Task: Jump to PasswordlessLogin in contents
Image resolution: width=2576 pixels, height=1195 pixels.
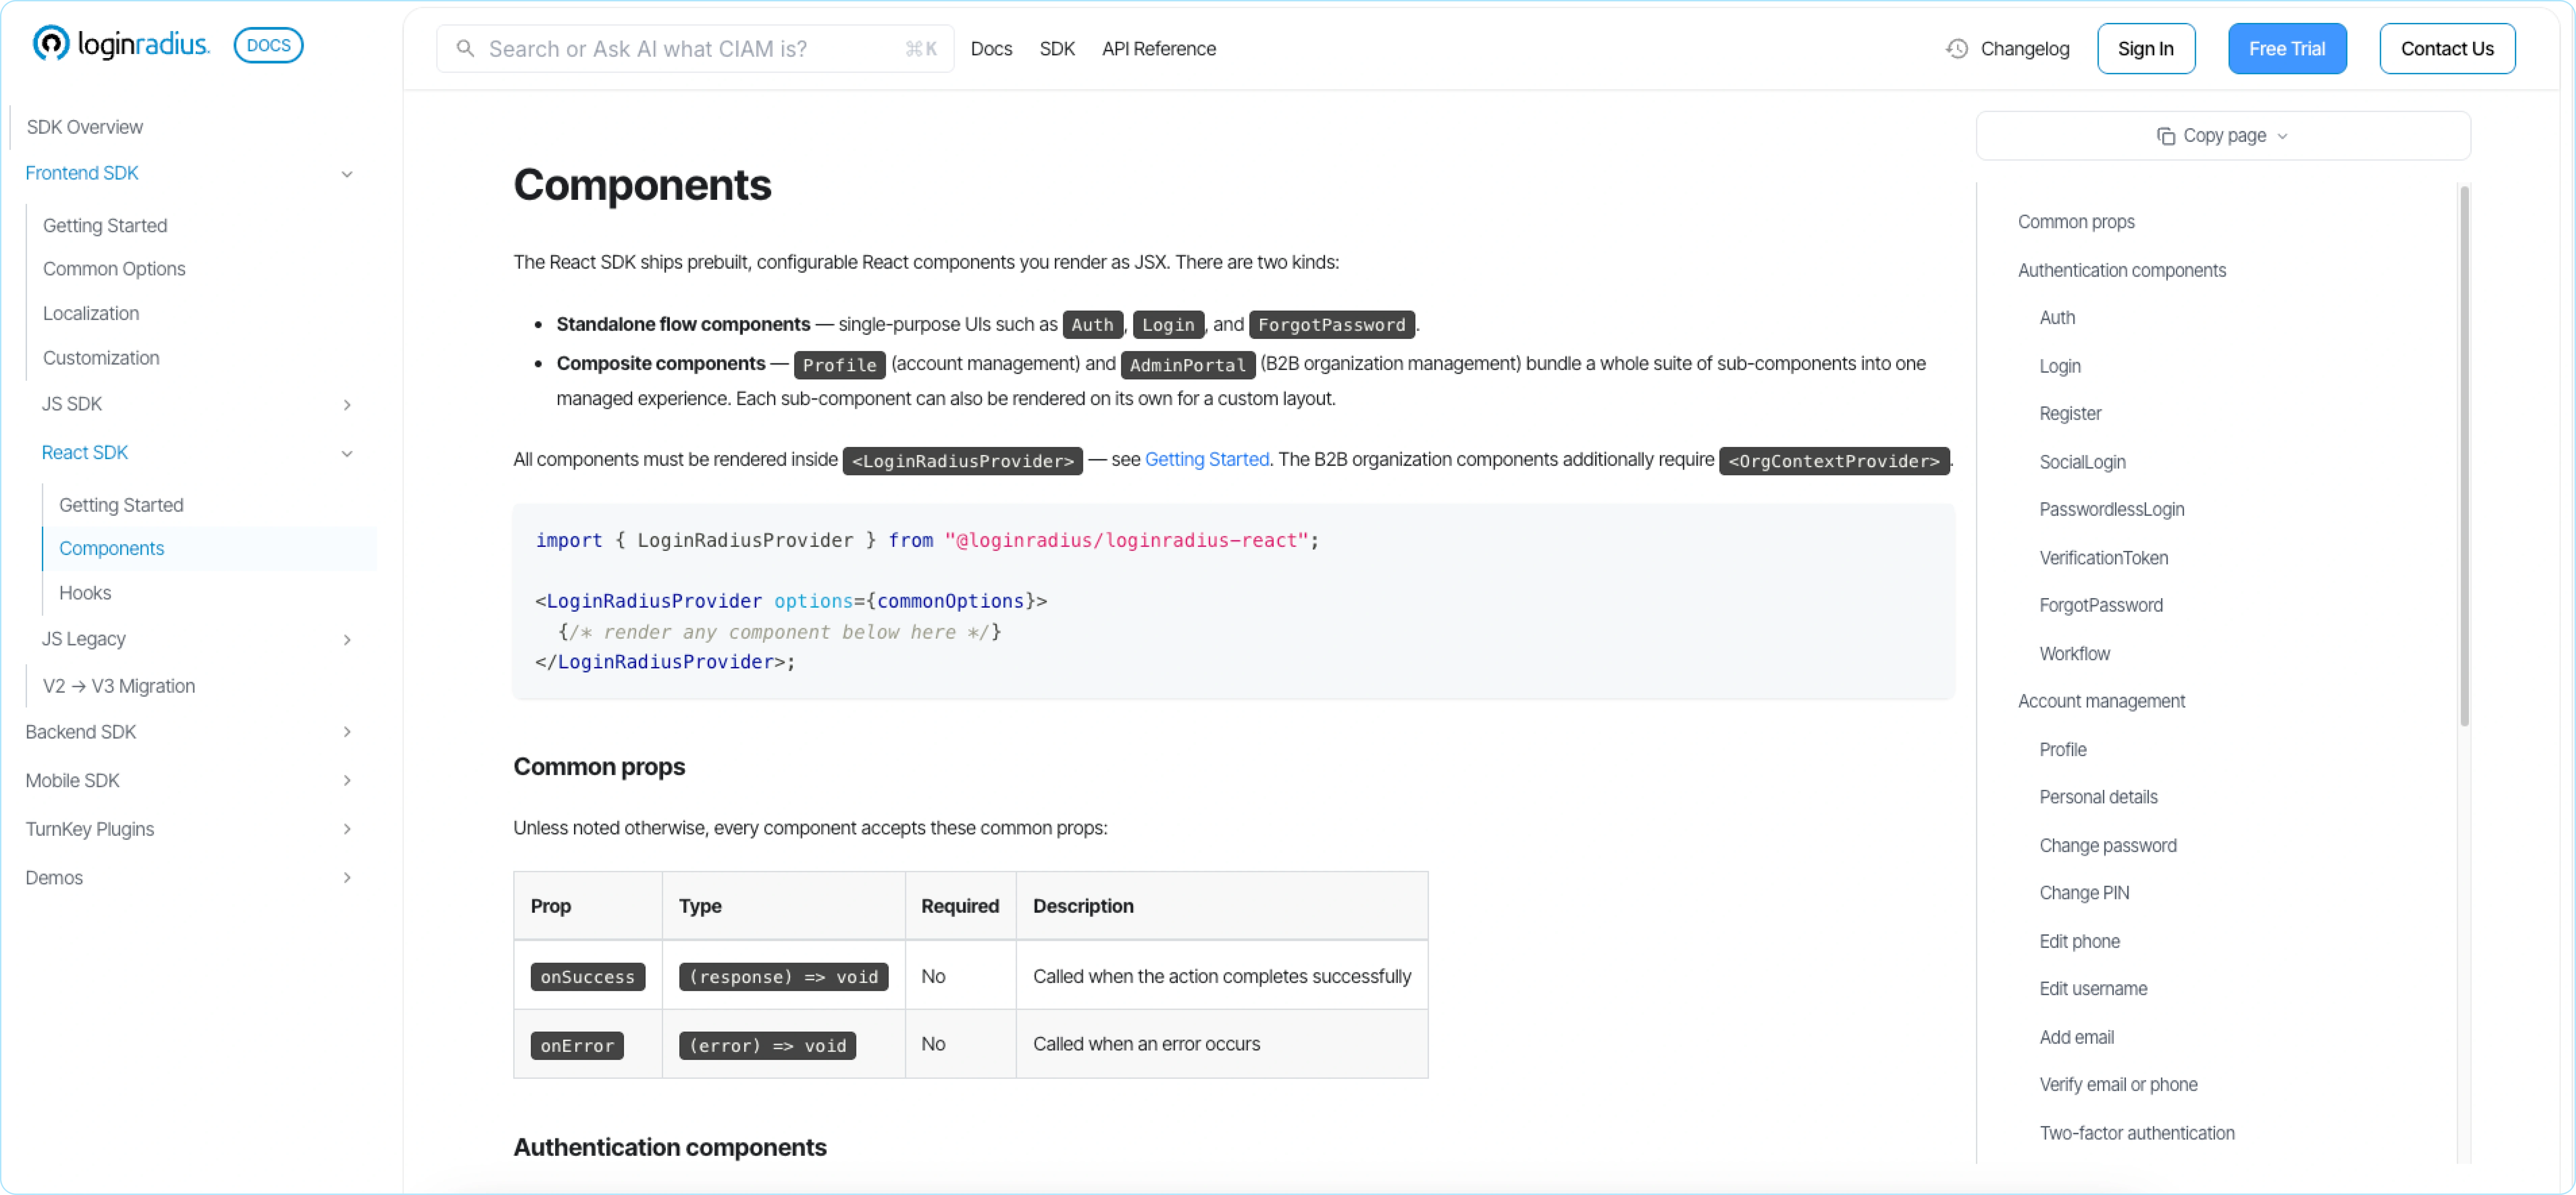Action: [2112, 510]
